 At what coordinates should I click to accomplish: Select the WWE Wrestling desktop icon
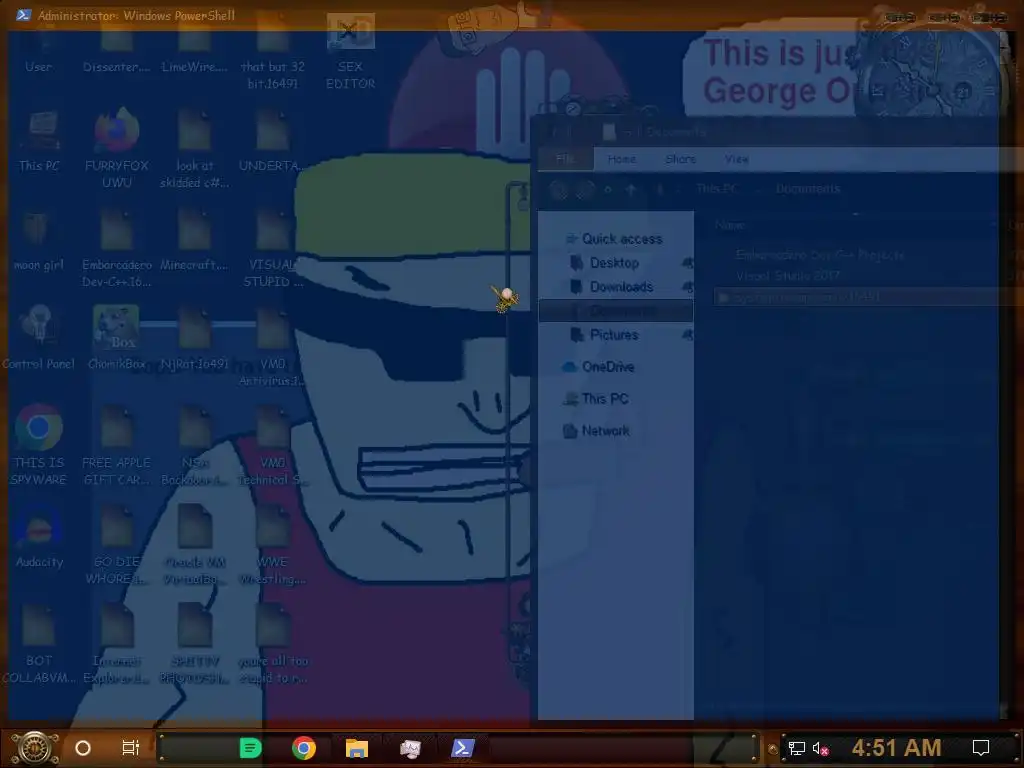(x=272, y=545)
